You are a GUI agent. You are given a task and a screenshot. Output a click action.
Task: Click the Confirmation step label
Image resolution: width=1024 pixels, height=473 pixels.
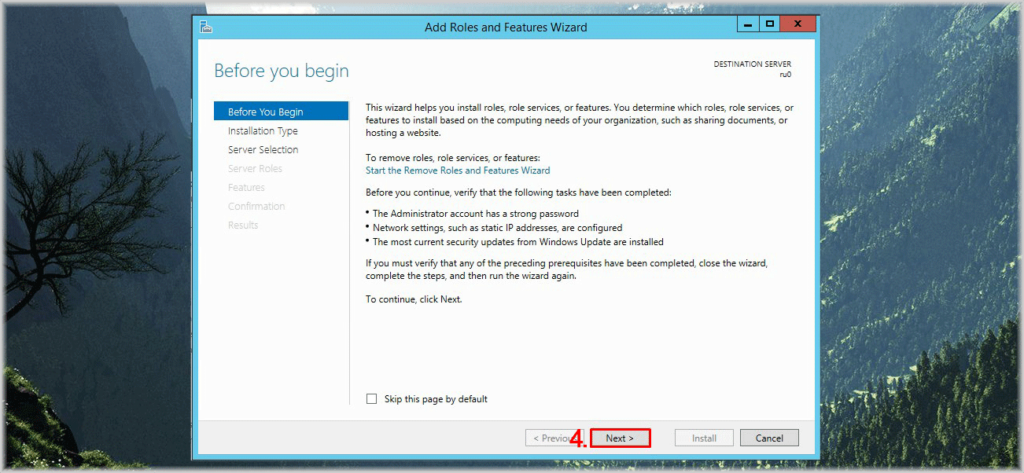tap(257, 206)
